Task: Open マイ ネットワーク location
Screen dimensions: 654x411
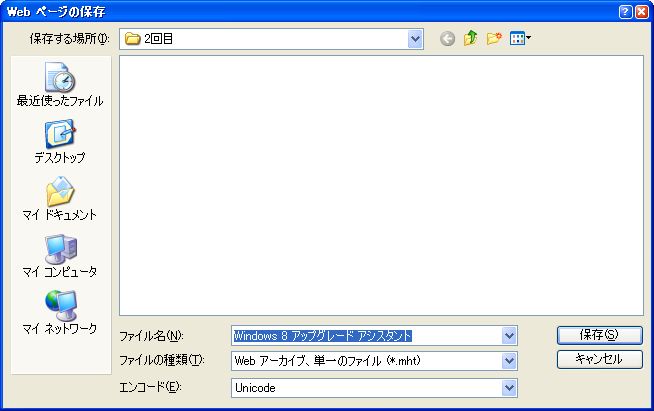Action: tap(60, 313)
